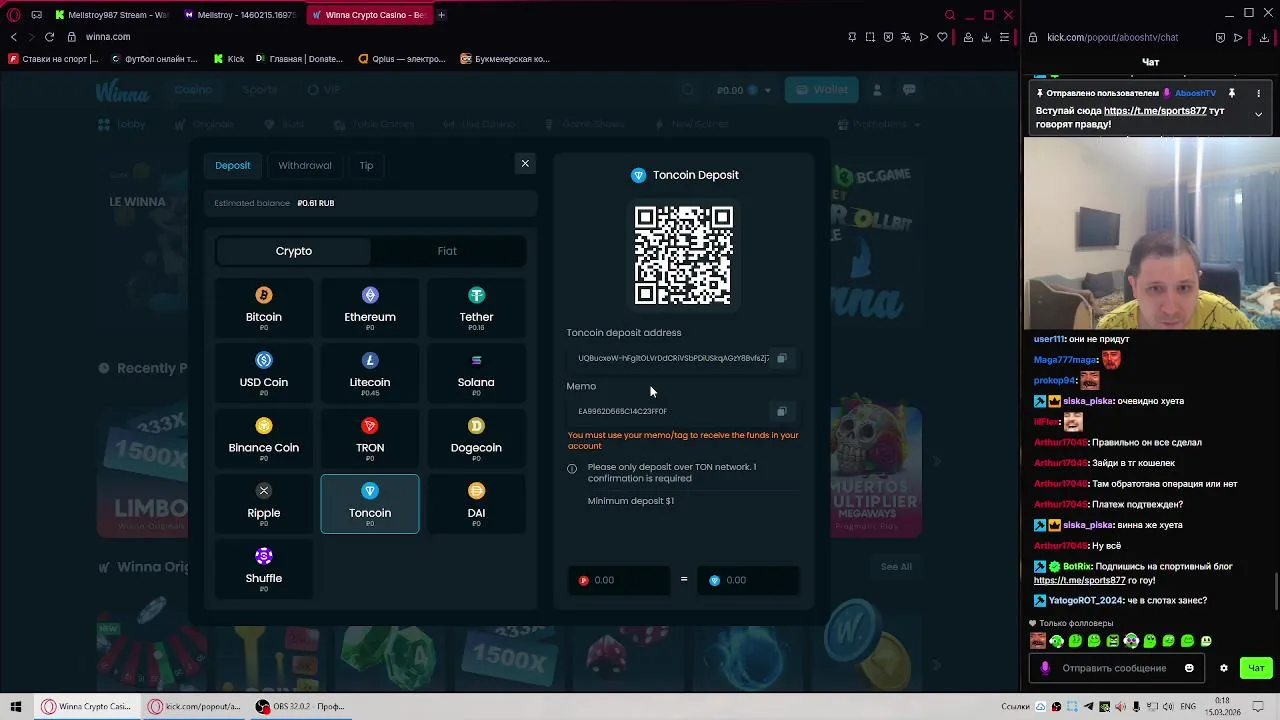Screen dimensions: 1280x720
Task: Go back in browser history
Action: click(x=14, y=37)
